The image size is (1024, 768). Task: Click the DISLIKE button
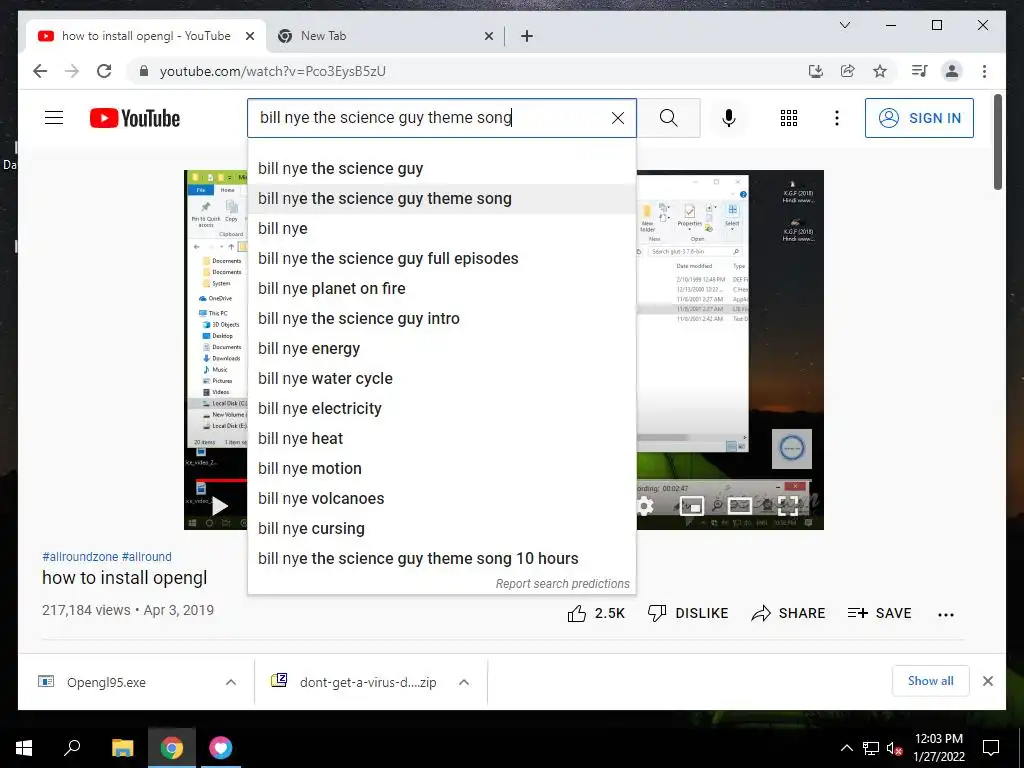point(688,614)
